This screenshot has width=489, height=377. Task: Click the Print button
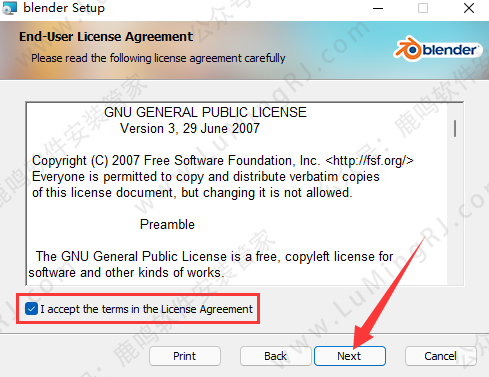point(185,356)
